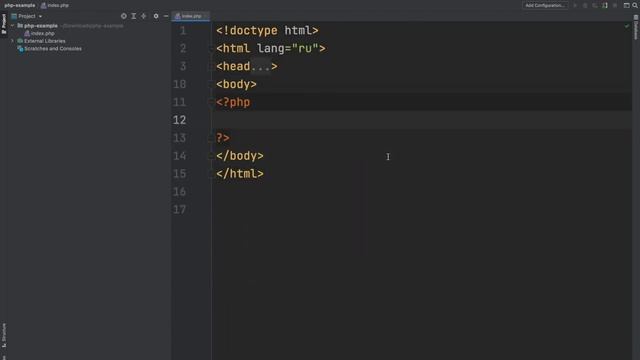Place cursor in empty line 12
The height and width of the screenshot is (360, 640).
[x=422, y=120]
